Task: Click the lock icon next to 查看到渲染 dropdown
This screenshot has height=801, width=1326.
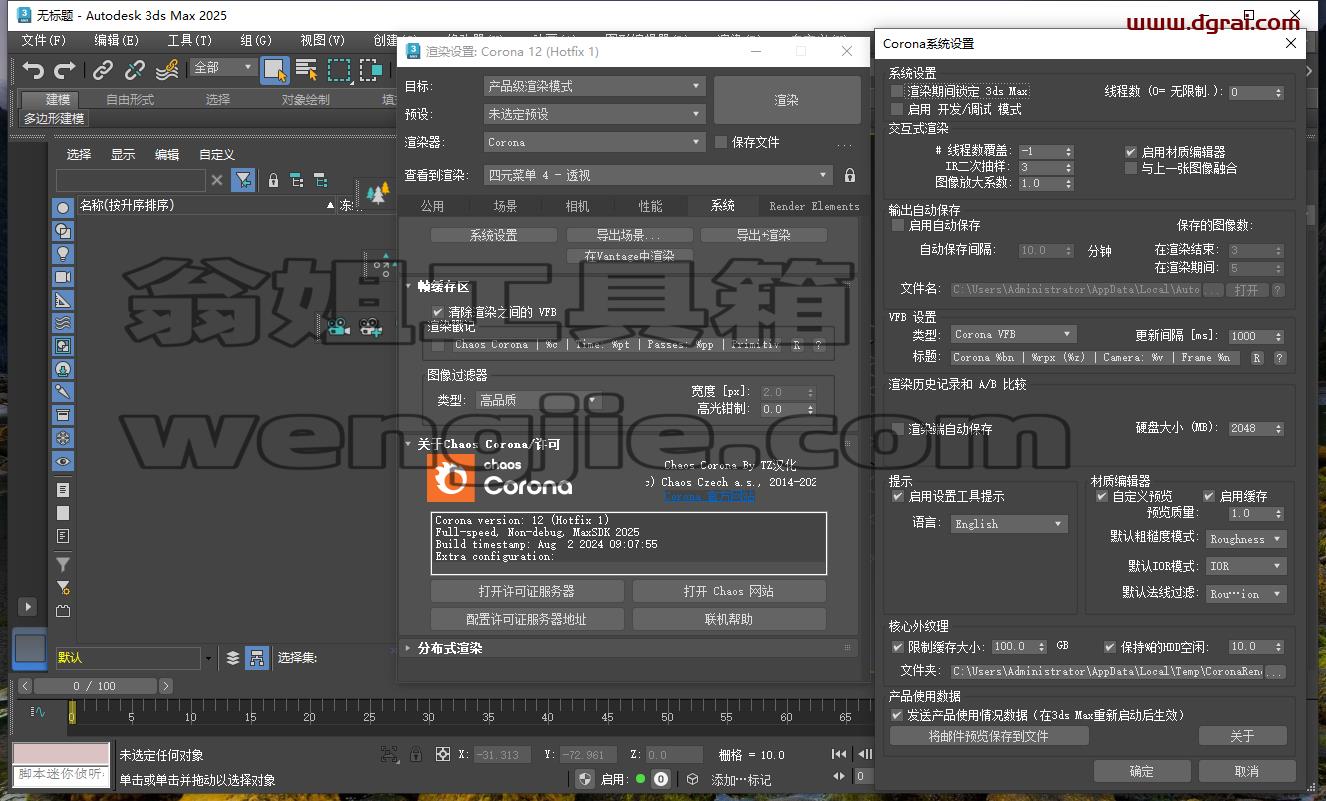Action: click(x=850, y=175)
